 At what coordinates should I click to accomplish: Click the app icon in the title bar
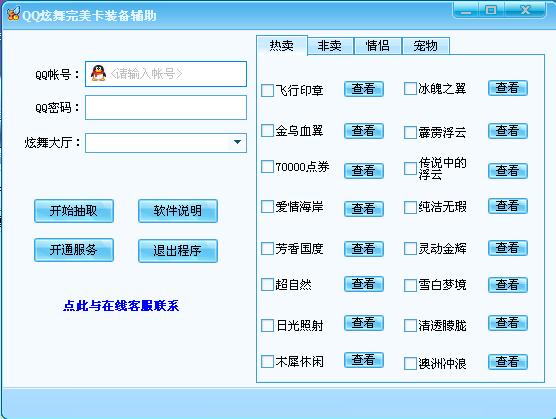click(x=13, y=14)
